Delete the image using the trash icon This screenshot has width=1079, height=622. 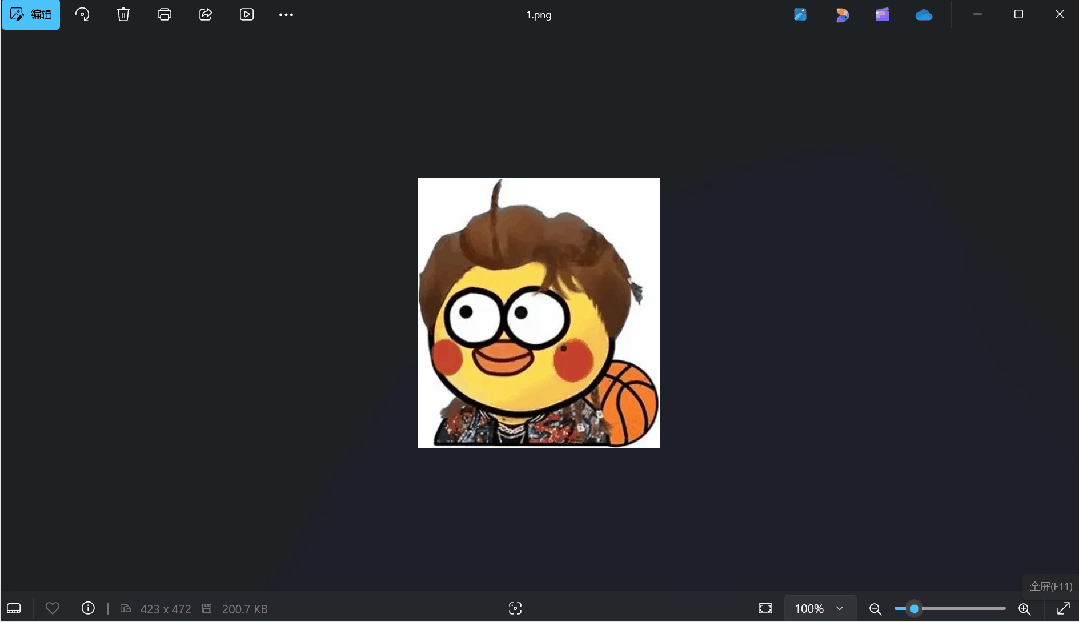pyautogui.click(x=123, y=15)
